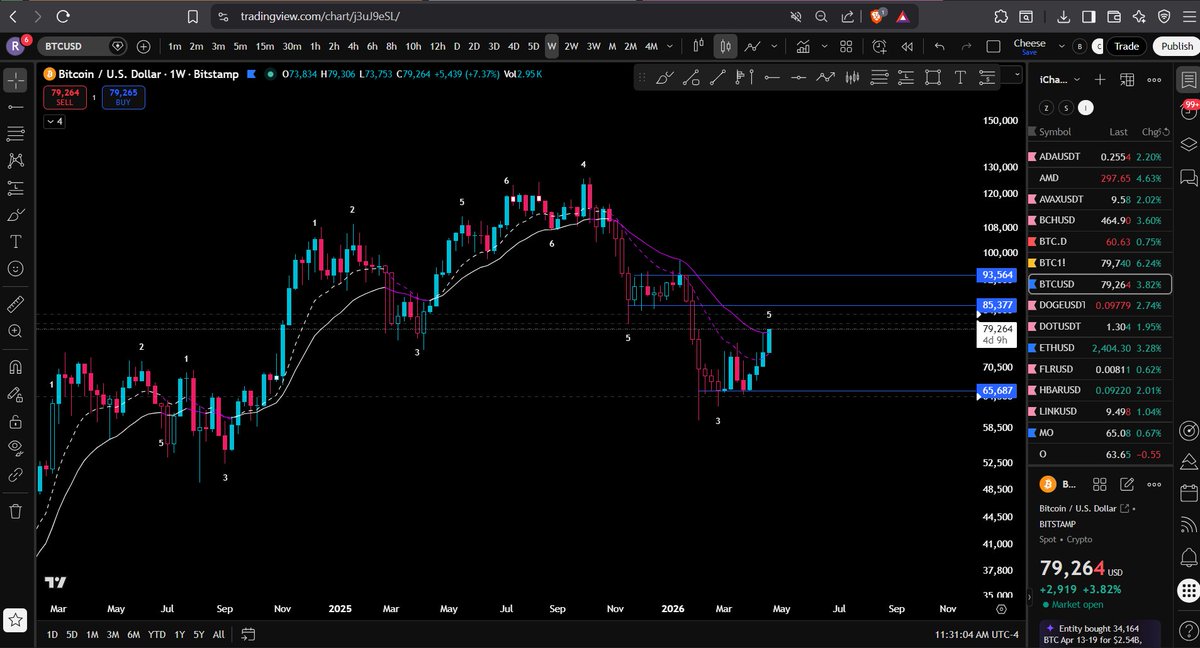
Task: Click the Trade button
Action: pos(1126,46)
